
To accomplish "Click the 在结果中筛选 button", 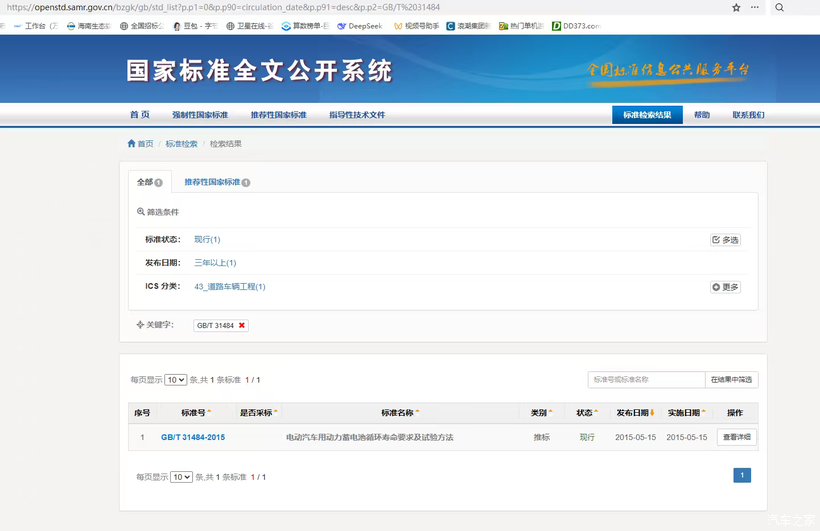I will click(732, 380).
